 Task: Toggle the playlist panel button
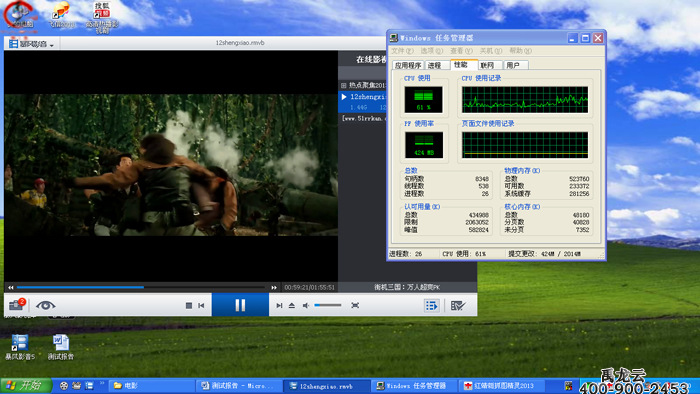431,306
